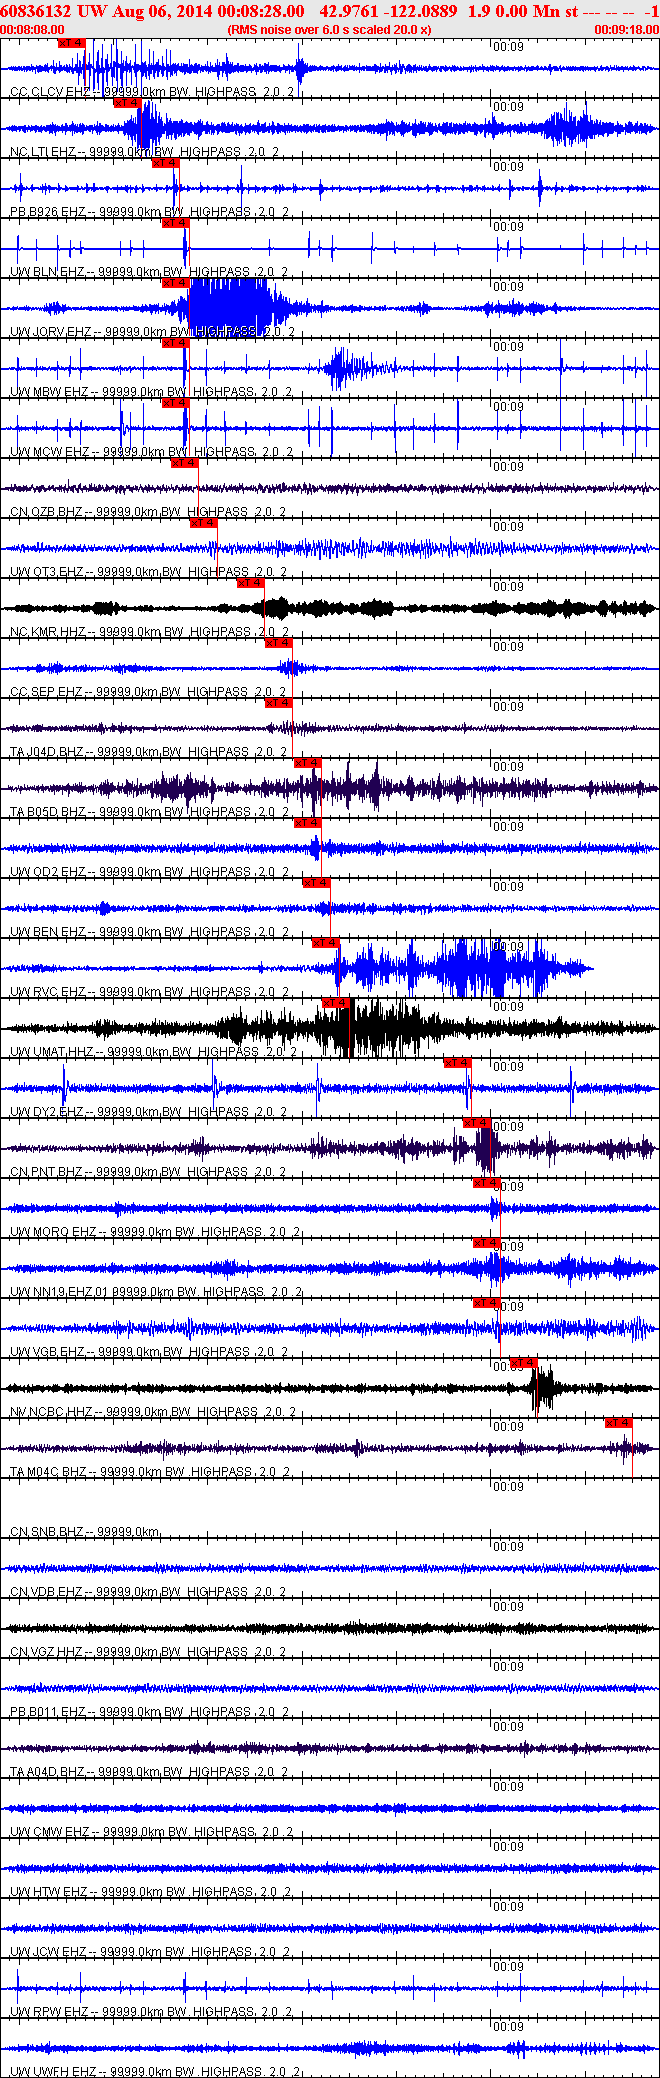Screen dimensions: 660x2078
Task: Click the arrival pick marker on UW.JORV trace
Action: [176, 283]
